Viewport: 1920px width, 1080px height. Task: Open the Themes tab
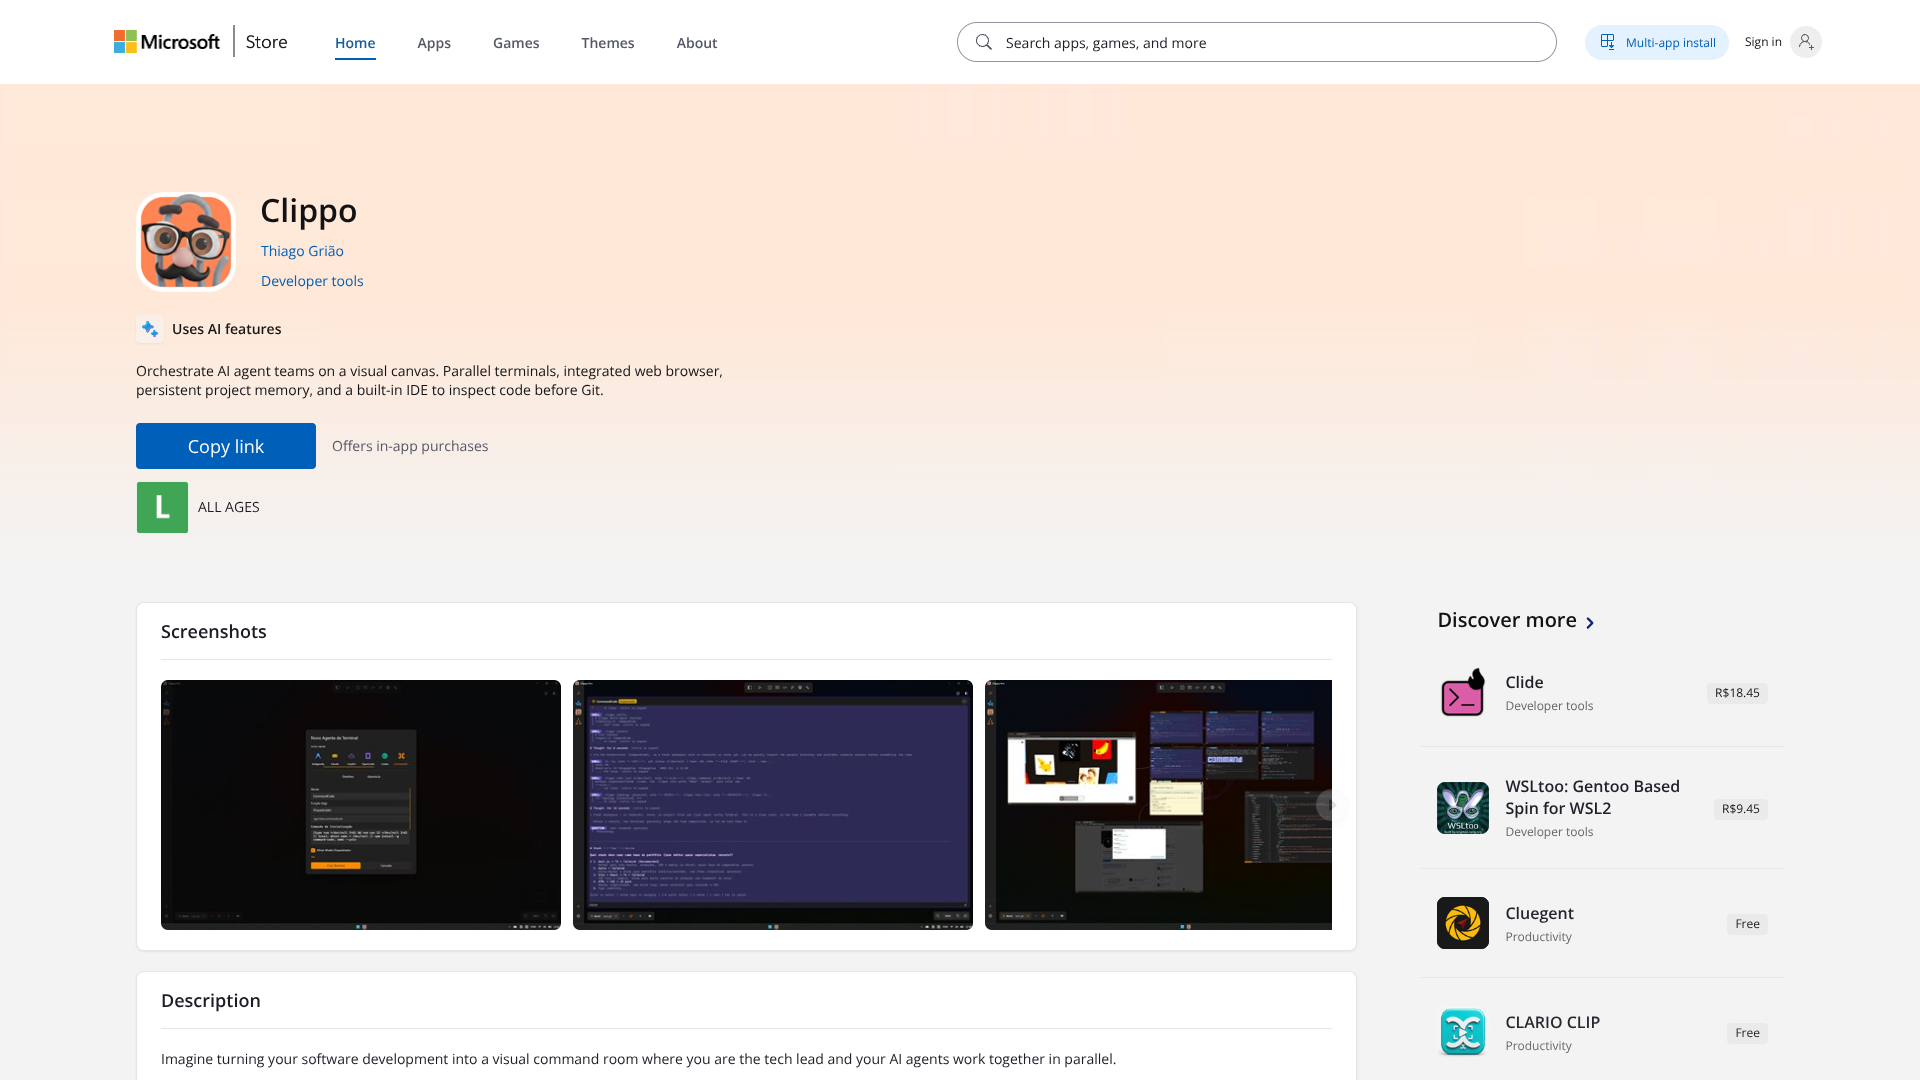tap(608, 42)
